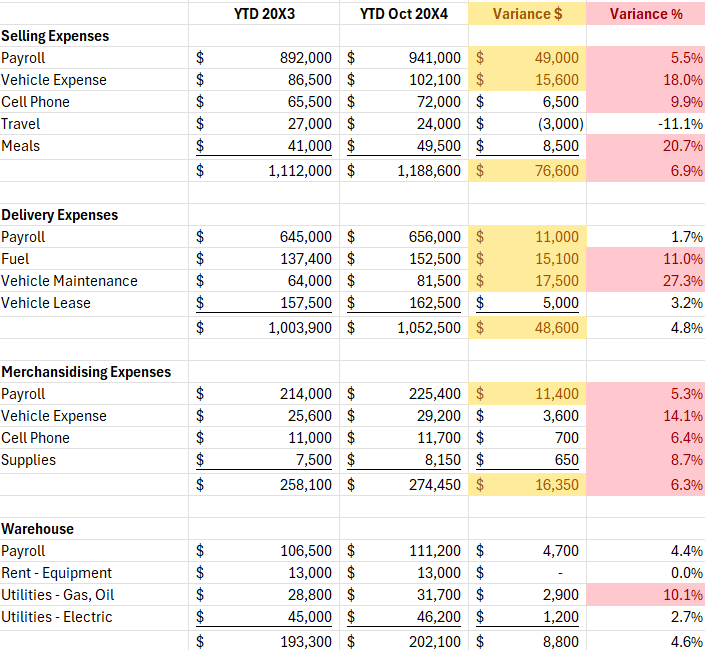705x650 pixels.
Task: Select the 'Vehicle Maintenance' row label
Action: pos(69,281)
